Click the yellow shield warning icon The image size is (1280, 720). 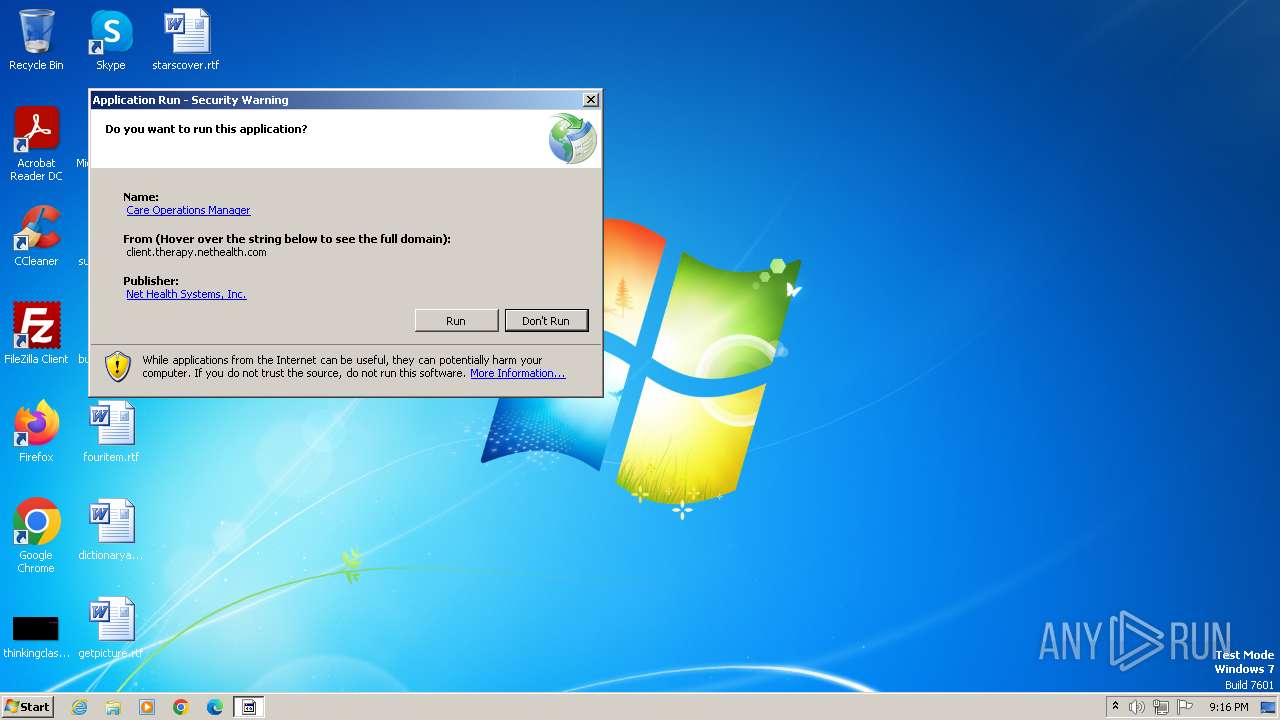(118, 366)
